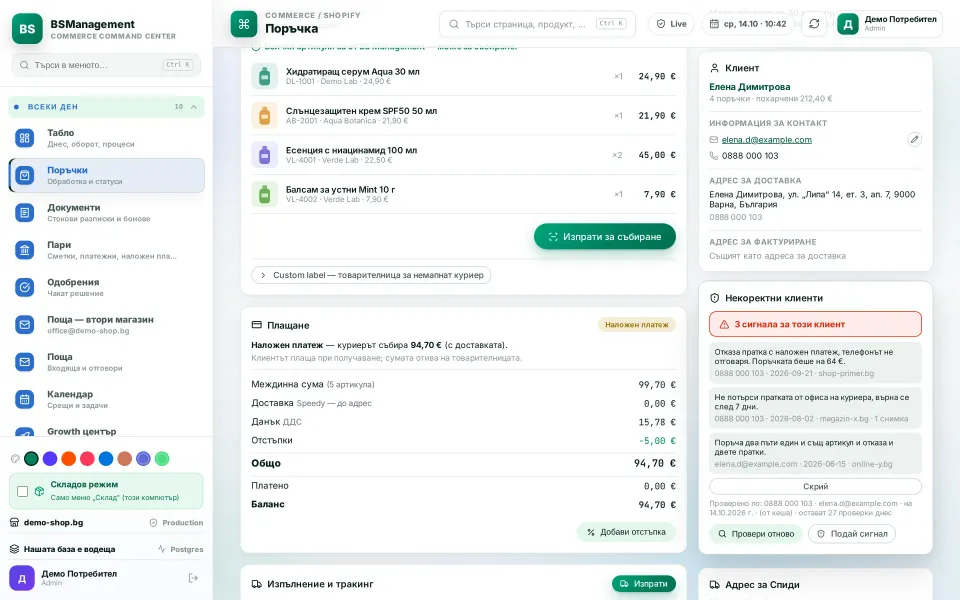Click the Хидратиращ серум Aqua product thumbnail
This screenshot has width=960, height=600.
[x=264, y=77]
